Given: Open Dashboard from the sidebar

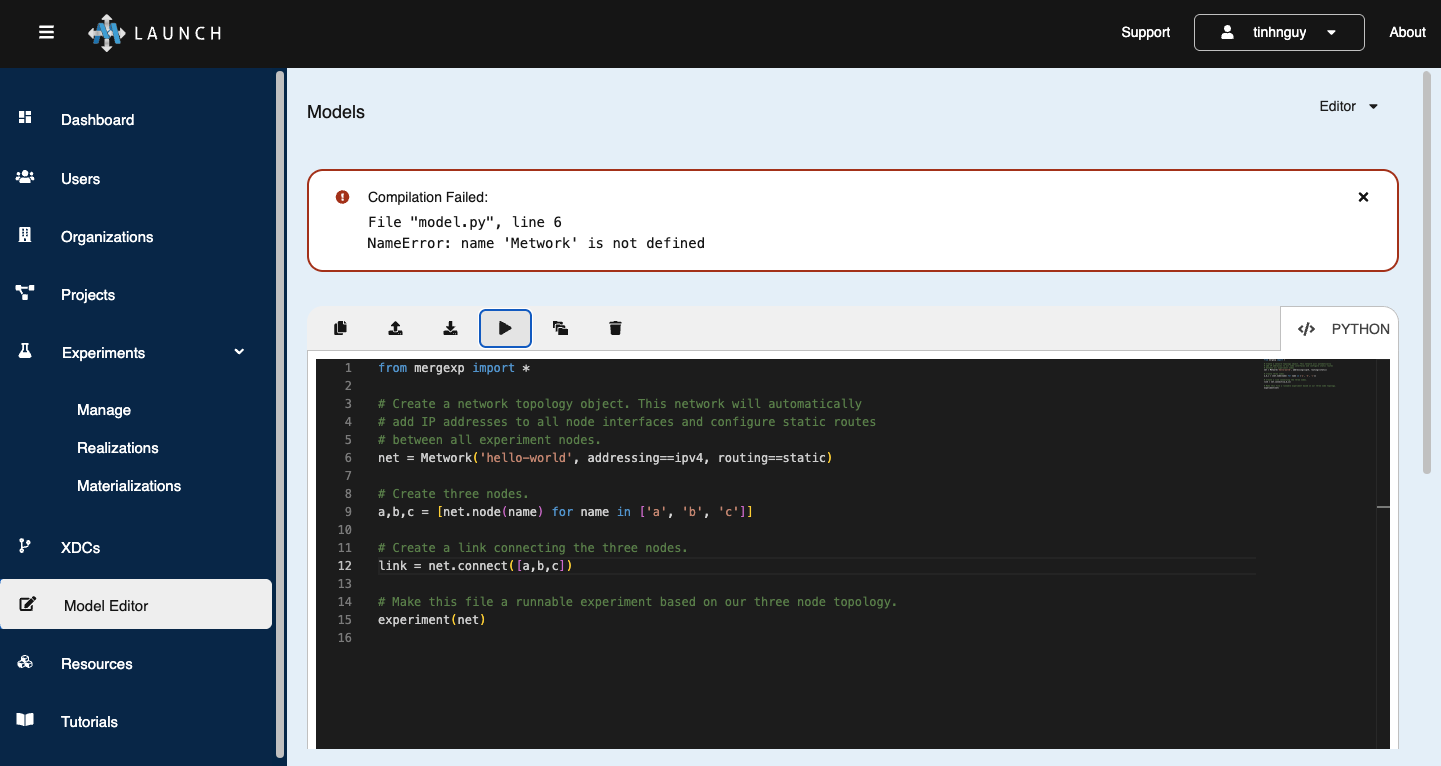Looking at the screenshot, I should pyautogui.click(x=97, y=120).
